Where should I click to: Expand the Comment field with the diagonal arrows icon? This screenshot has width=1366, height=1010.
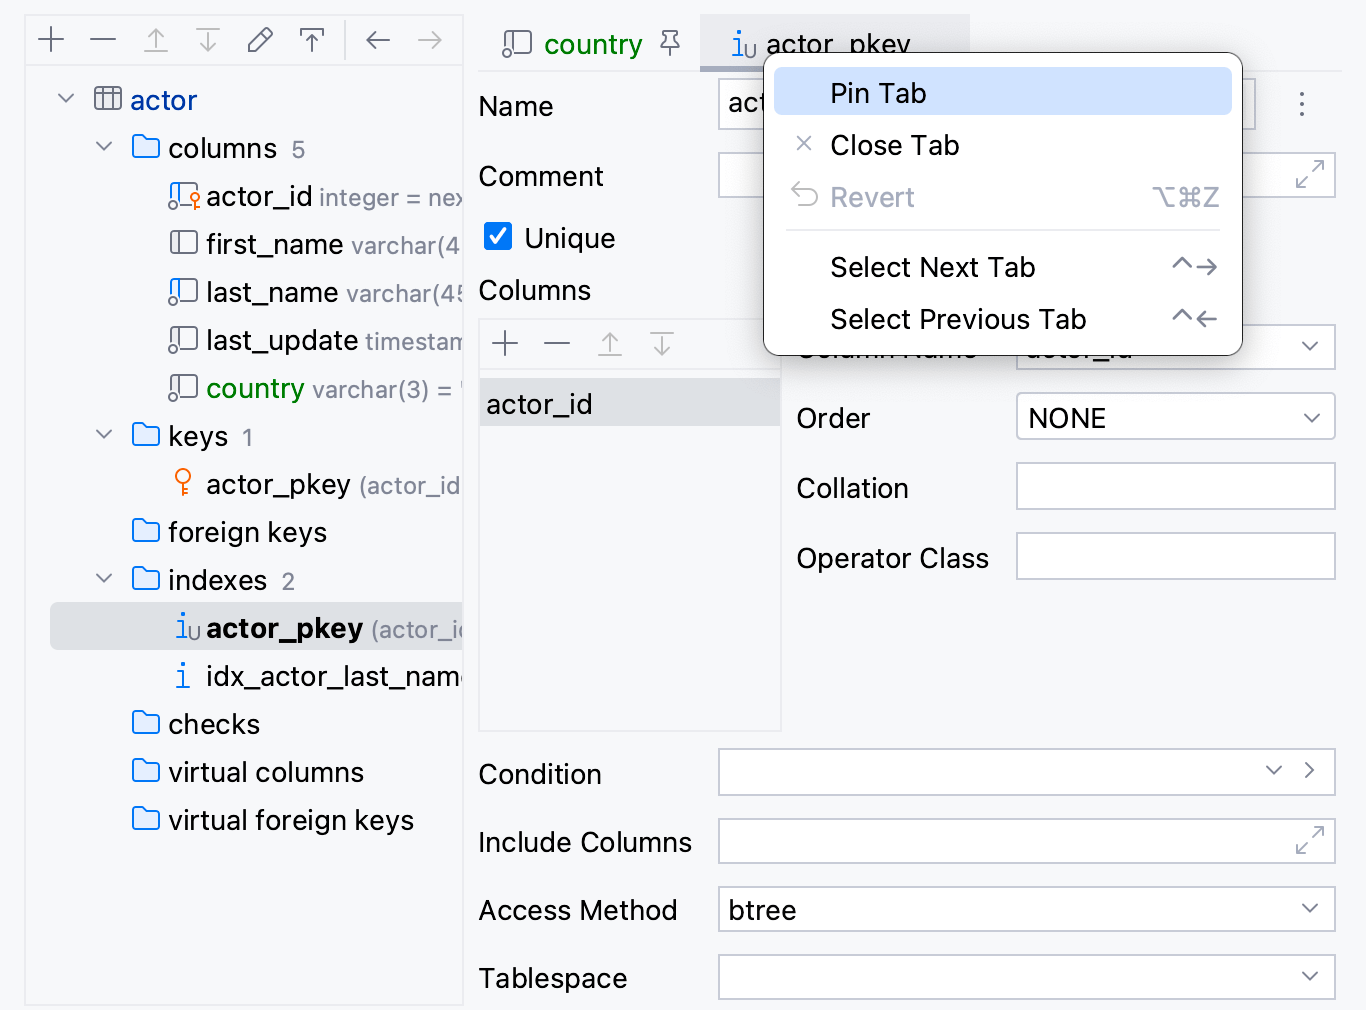(x=1311, y=174)
